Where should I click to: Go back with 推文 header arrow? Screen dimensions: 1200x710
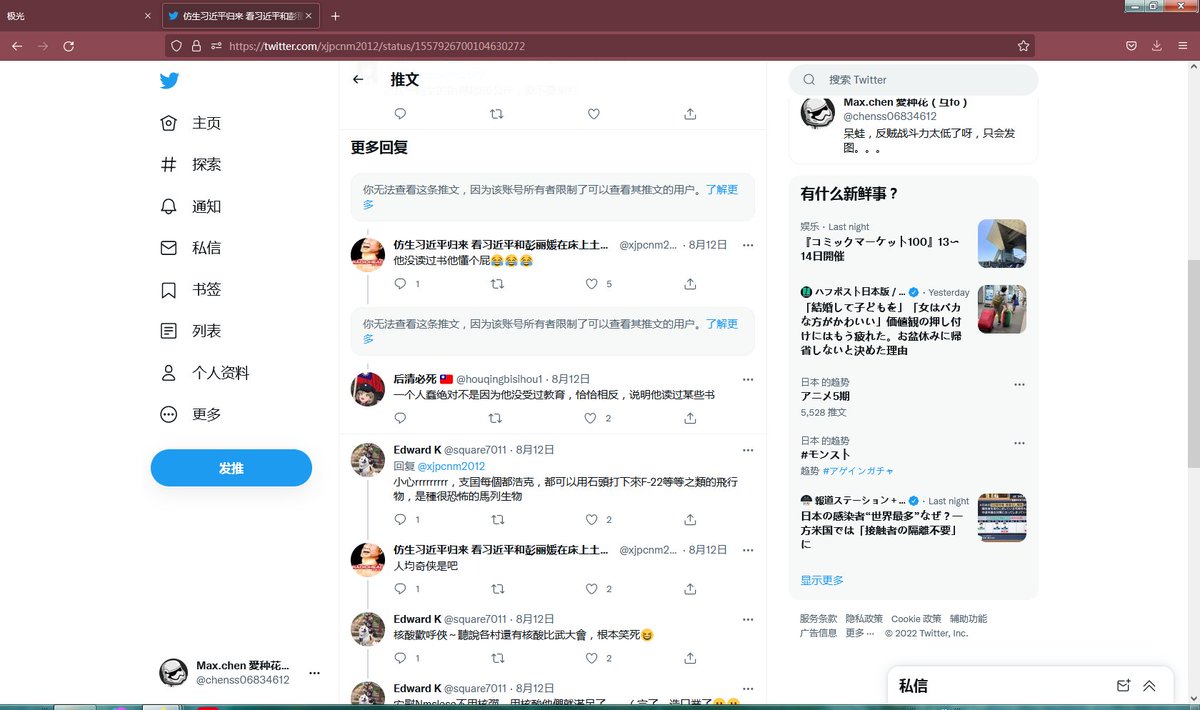(358, 80)
